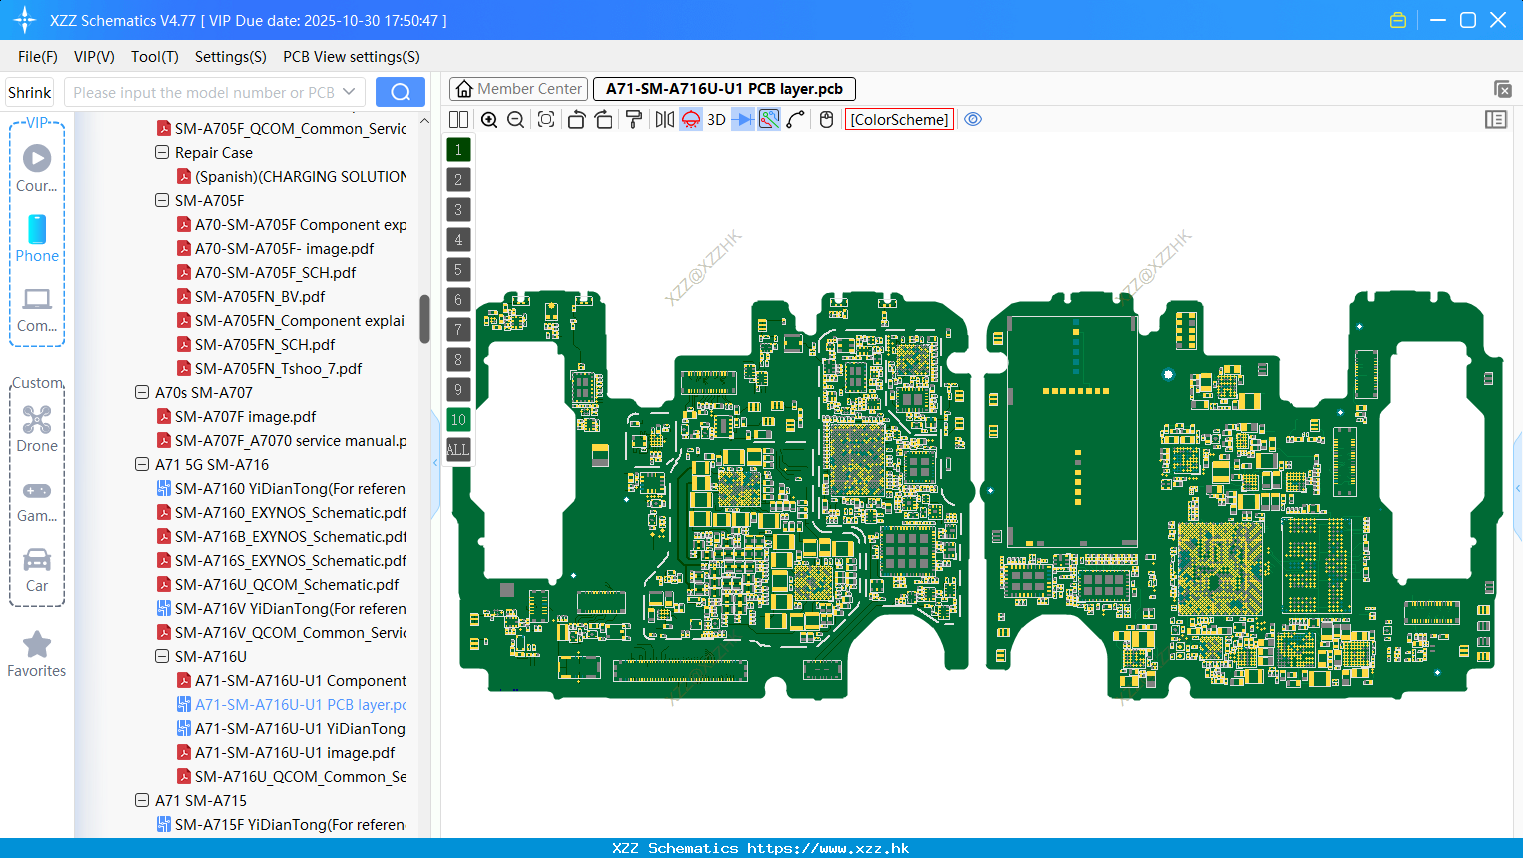
Task: Close all tabs icon at top right
Action: pyautogui.click(x=1502, y=89)
